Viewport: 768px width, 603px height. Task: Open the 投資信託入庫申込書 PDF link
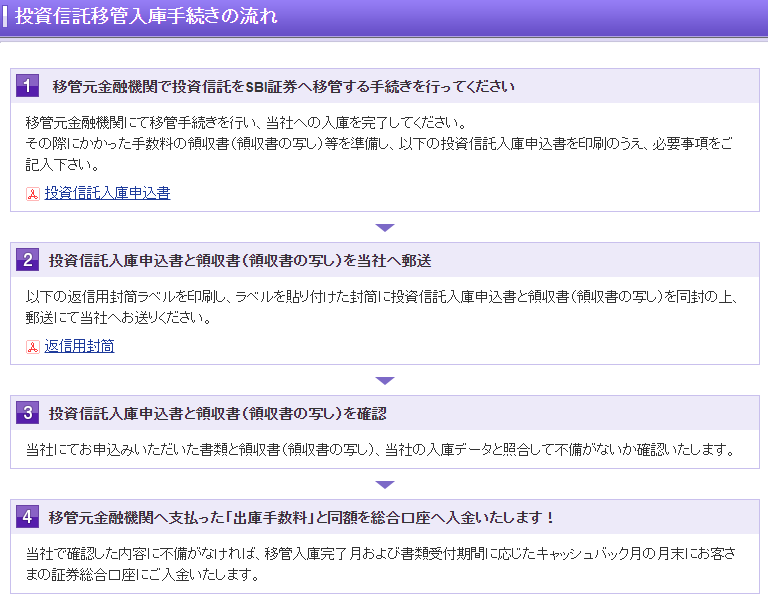[x=107, y=193]
